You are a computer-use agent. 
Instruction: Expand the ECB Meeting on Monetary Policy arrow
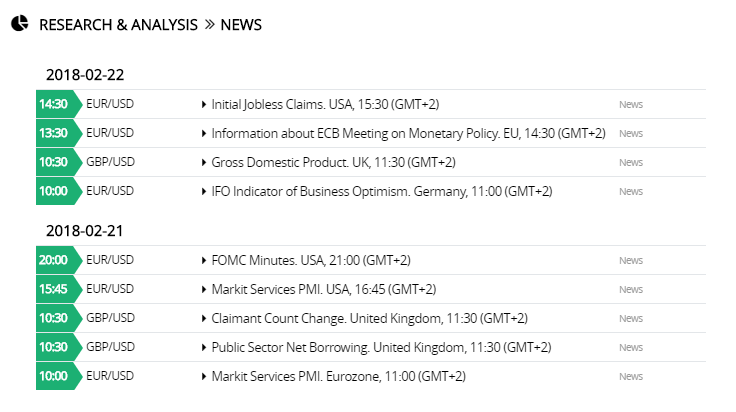click(204, 133)
